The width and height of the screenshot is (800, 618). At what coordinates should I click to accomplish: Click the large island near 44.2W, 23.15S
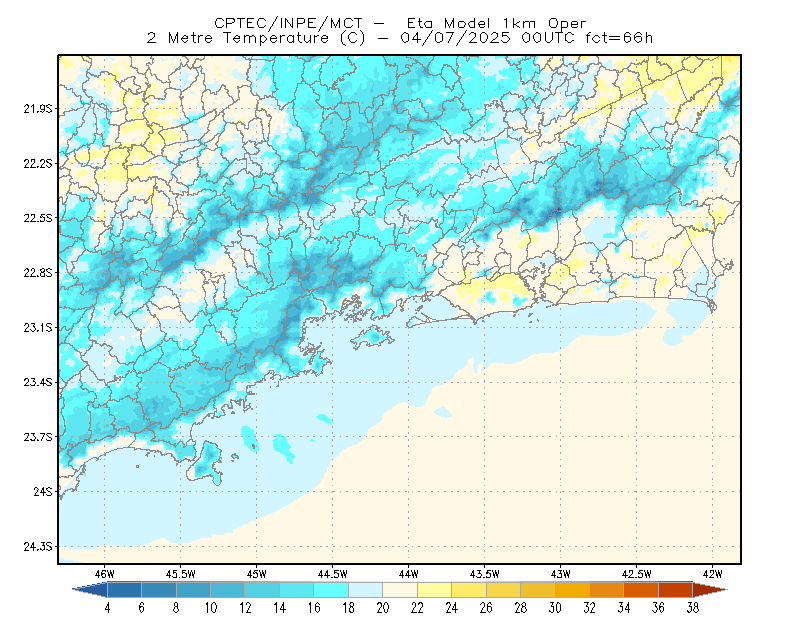point(372,337)
